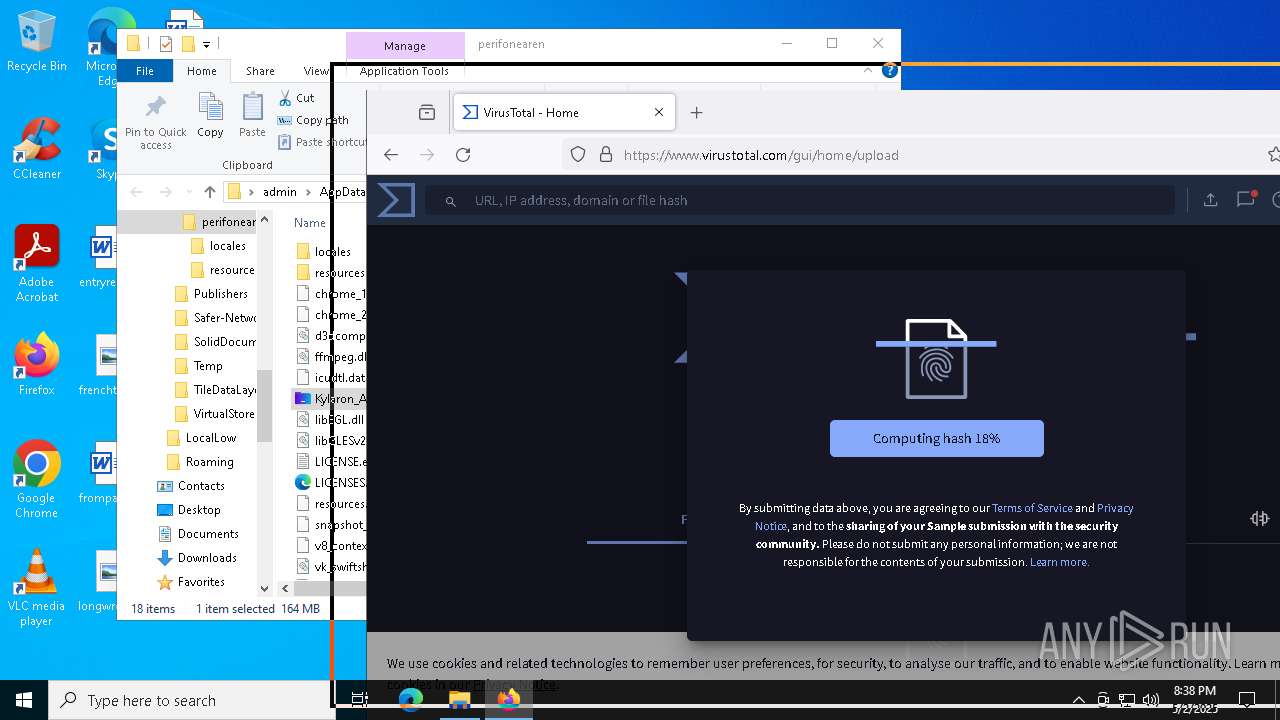Click VirusTotal upload file icon in header
Screen dimensions: 1280x720
click(1210, 200)
